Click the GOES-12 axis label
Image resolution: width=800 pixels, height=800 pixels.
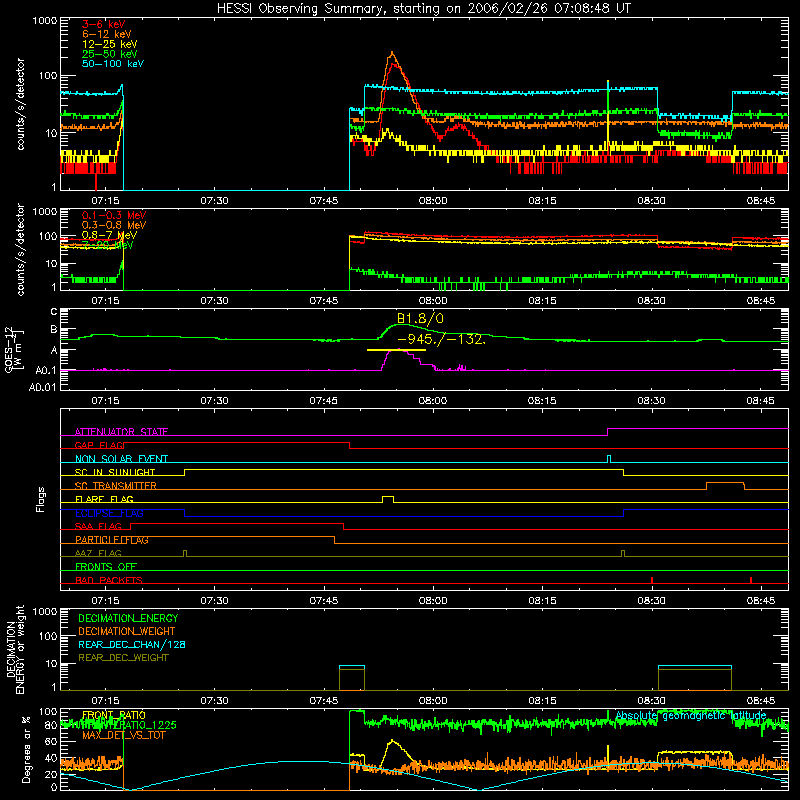(x=13, y=349)
